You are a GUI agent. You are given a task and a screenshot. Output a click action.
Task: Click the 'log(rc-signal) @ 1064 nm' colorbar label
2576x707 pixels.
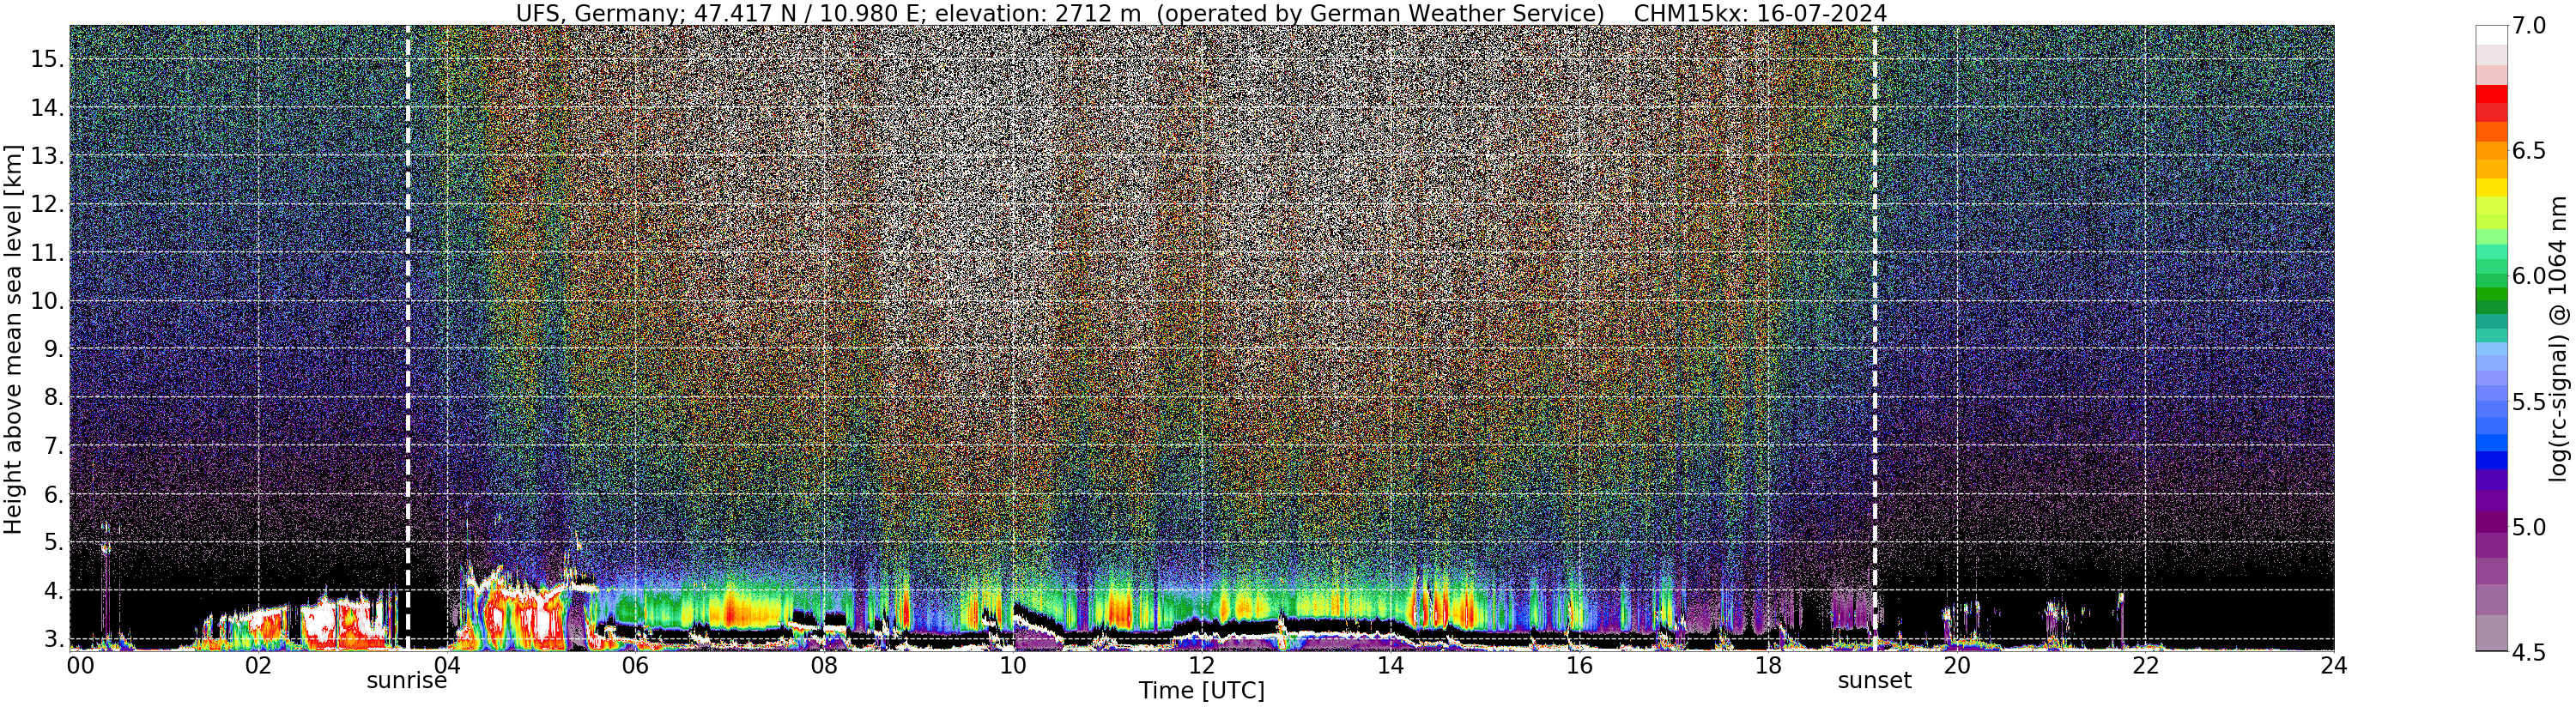(2558, 337)
